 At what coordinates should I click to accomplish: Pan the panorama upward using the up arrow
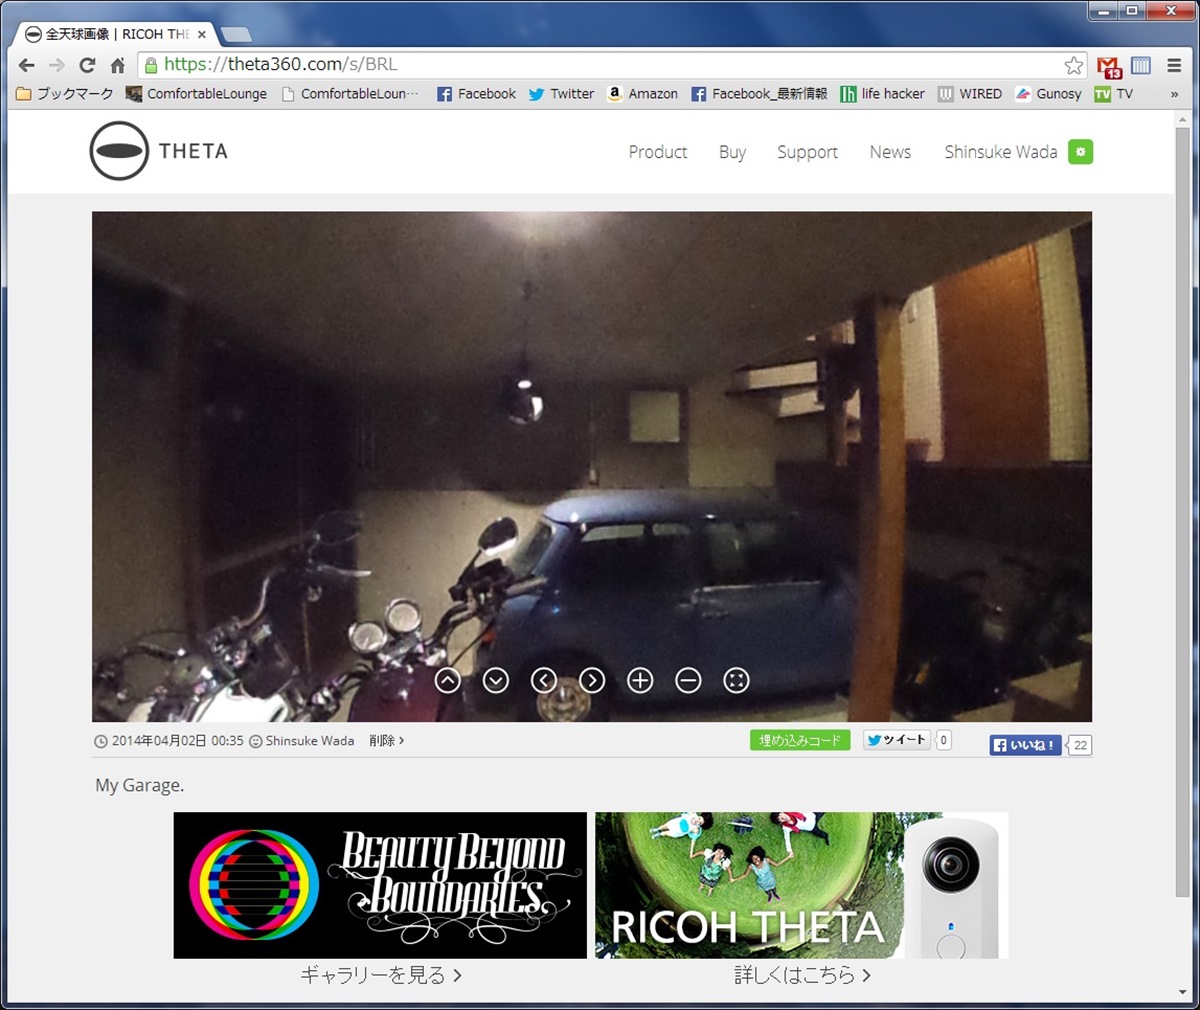point(448,680)
